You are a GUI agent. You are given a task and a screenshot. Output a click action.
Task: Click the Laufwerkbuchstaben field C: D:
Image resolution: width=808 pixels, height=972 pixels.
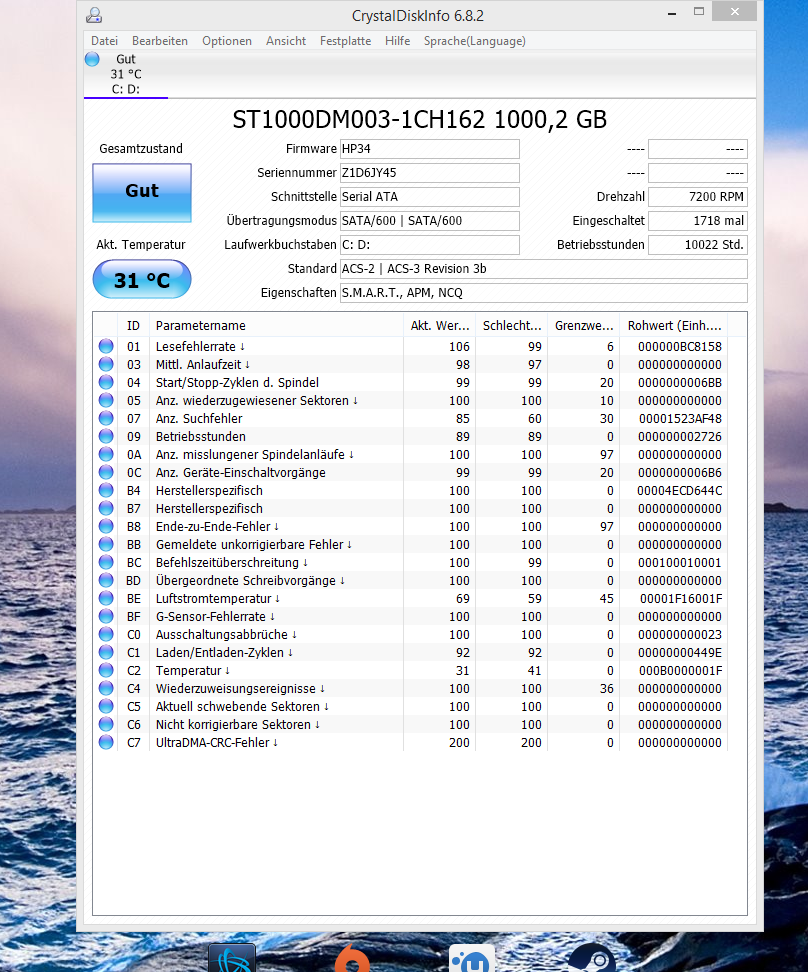coord(430,245)
